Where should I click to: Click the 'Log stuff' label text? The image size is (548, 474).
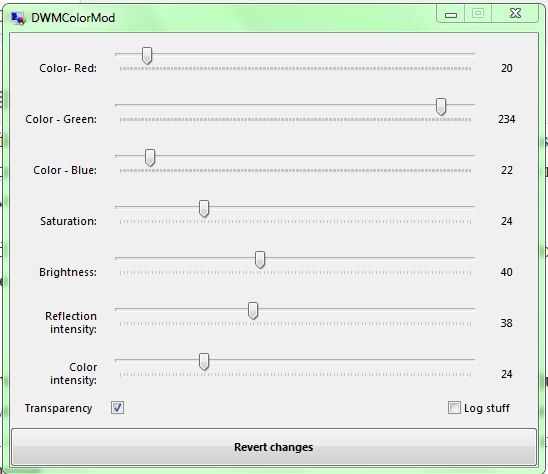(486, 408)
